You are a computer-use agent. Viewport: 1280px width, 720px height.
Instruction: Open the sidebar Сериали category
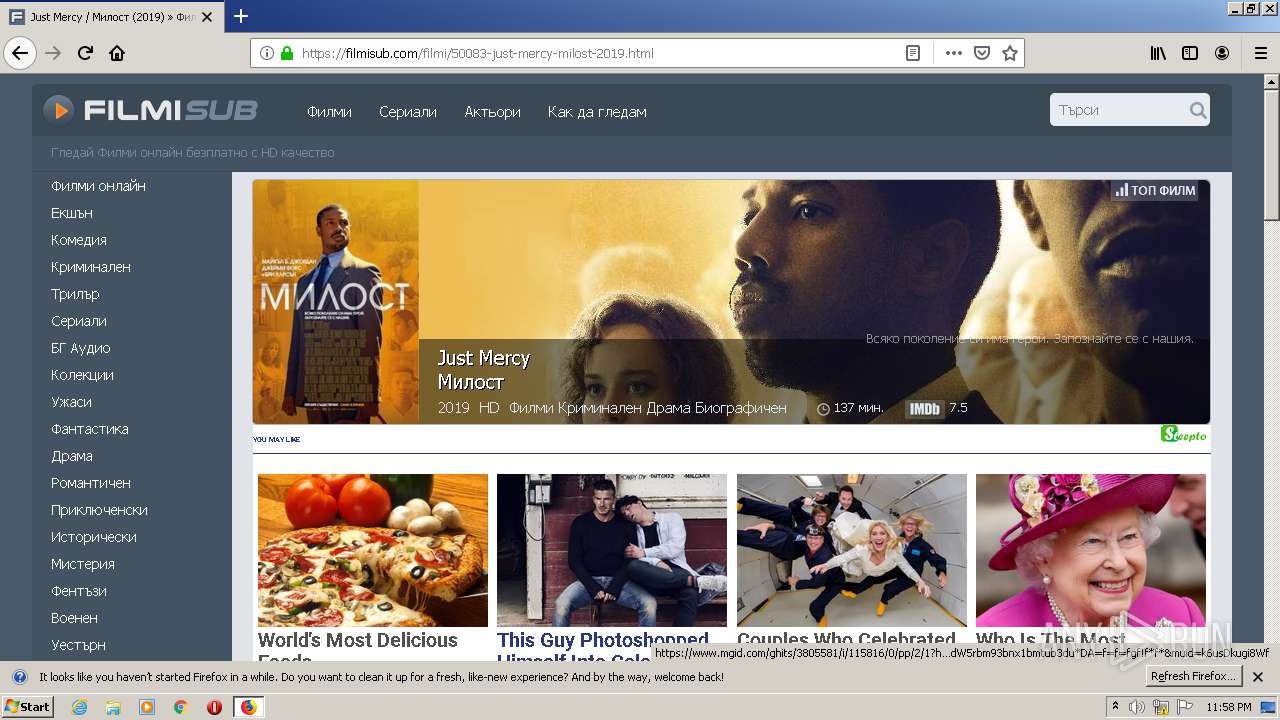pos(78,321)
